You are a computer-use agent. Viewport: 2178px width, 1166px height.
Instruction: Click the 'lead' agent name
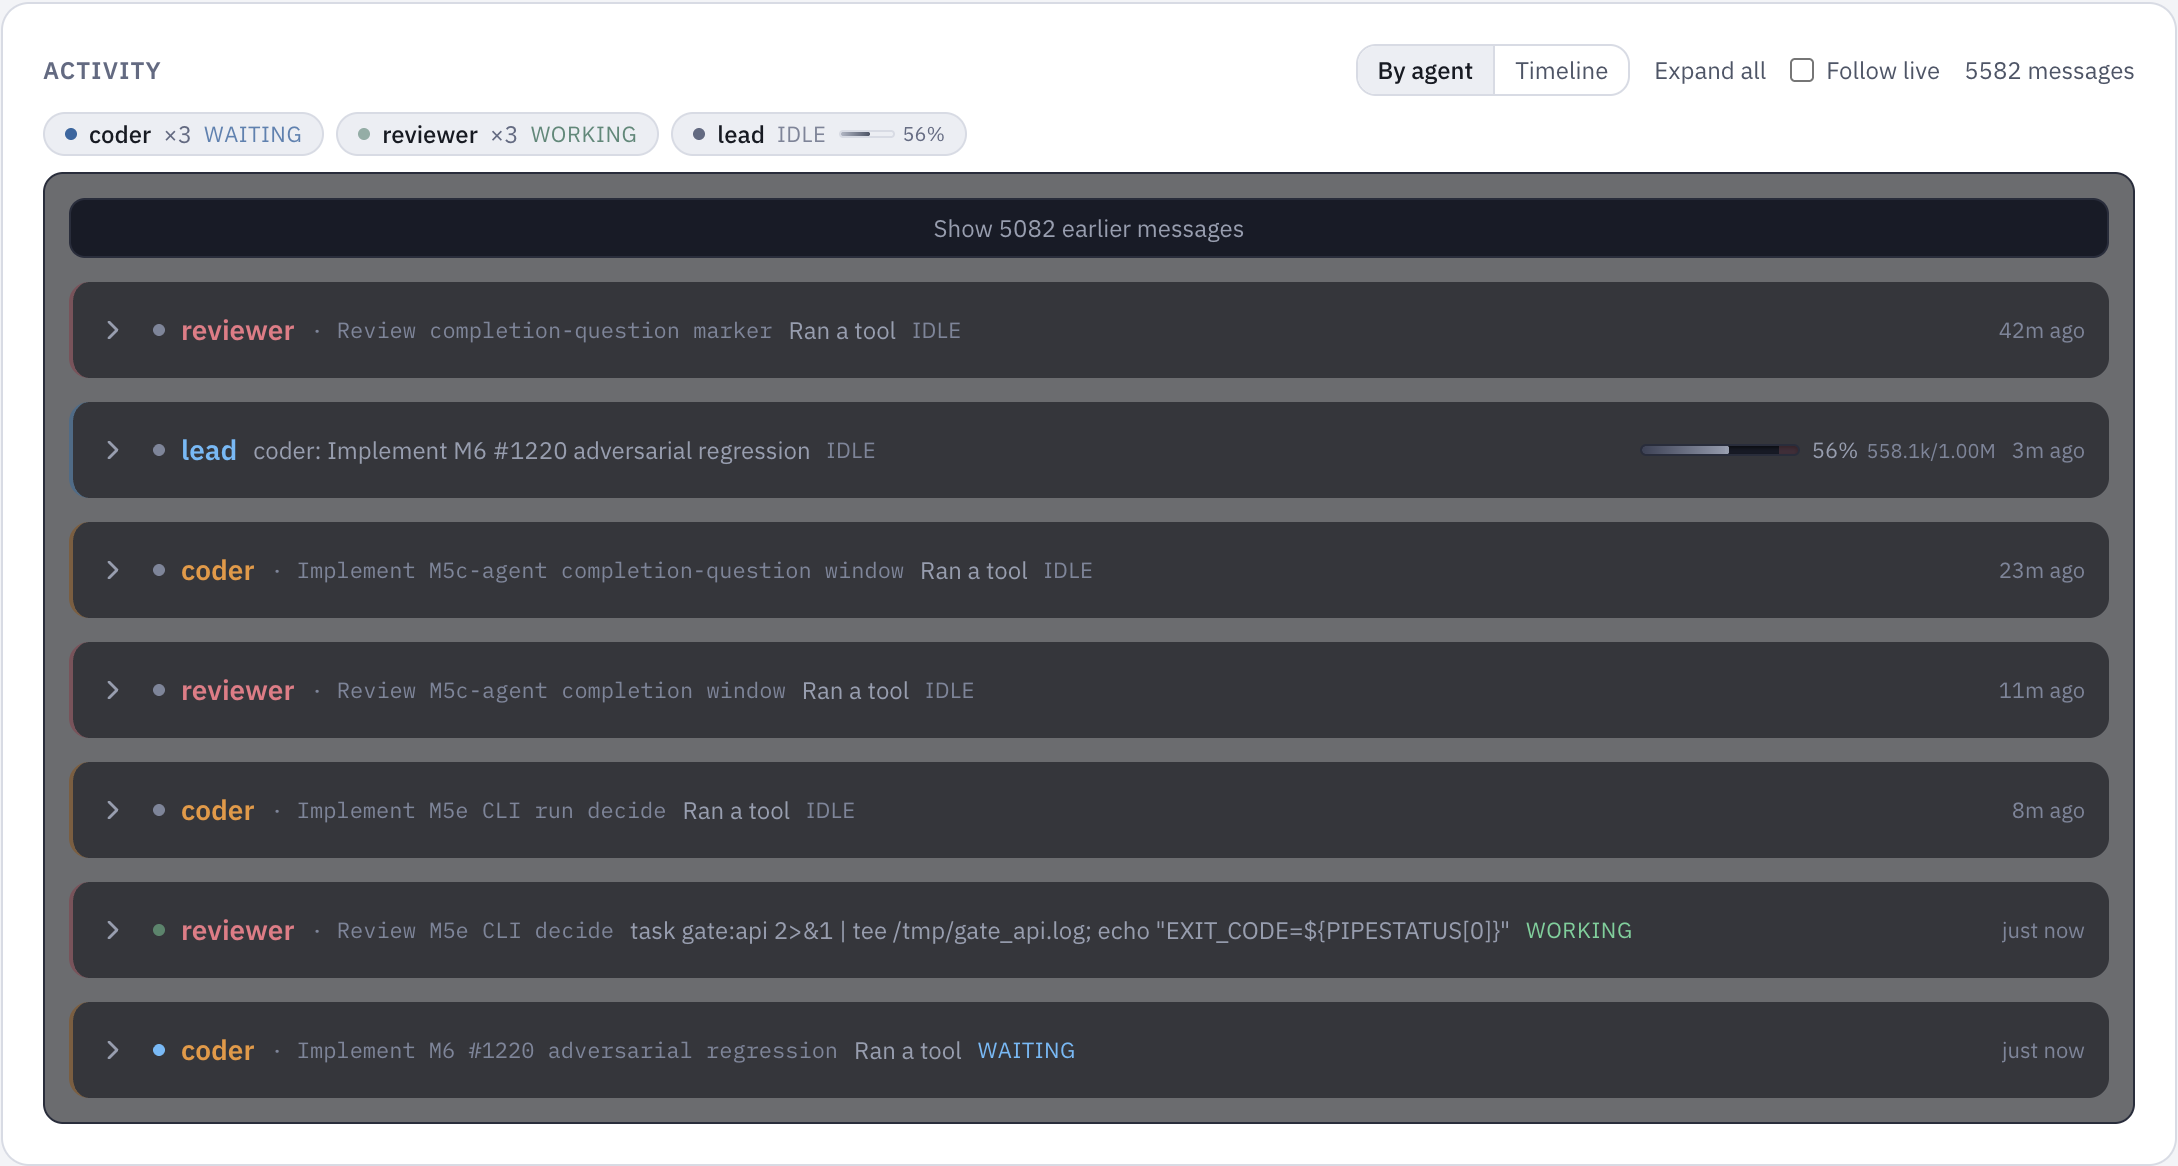click(209, 450)
